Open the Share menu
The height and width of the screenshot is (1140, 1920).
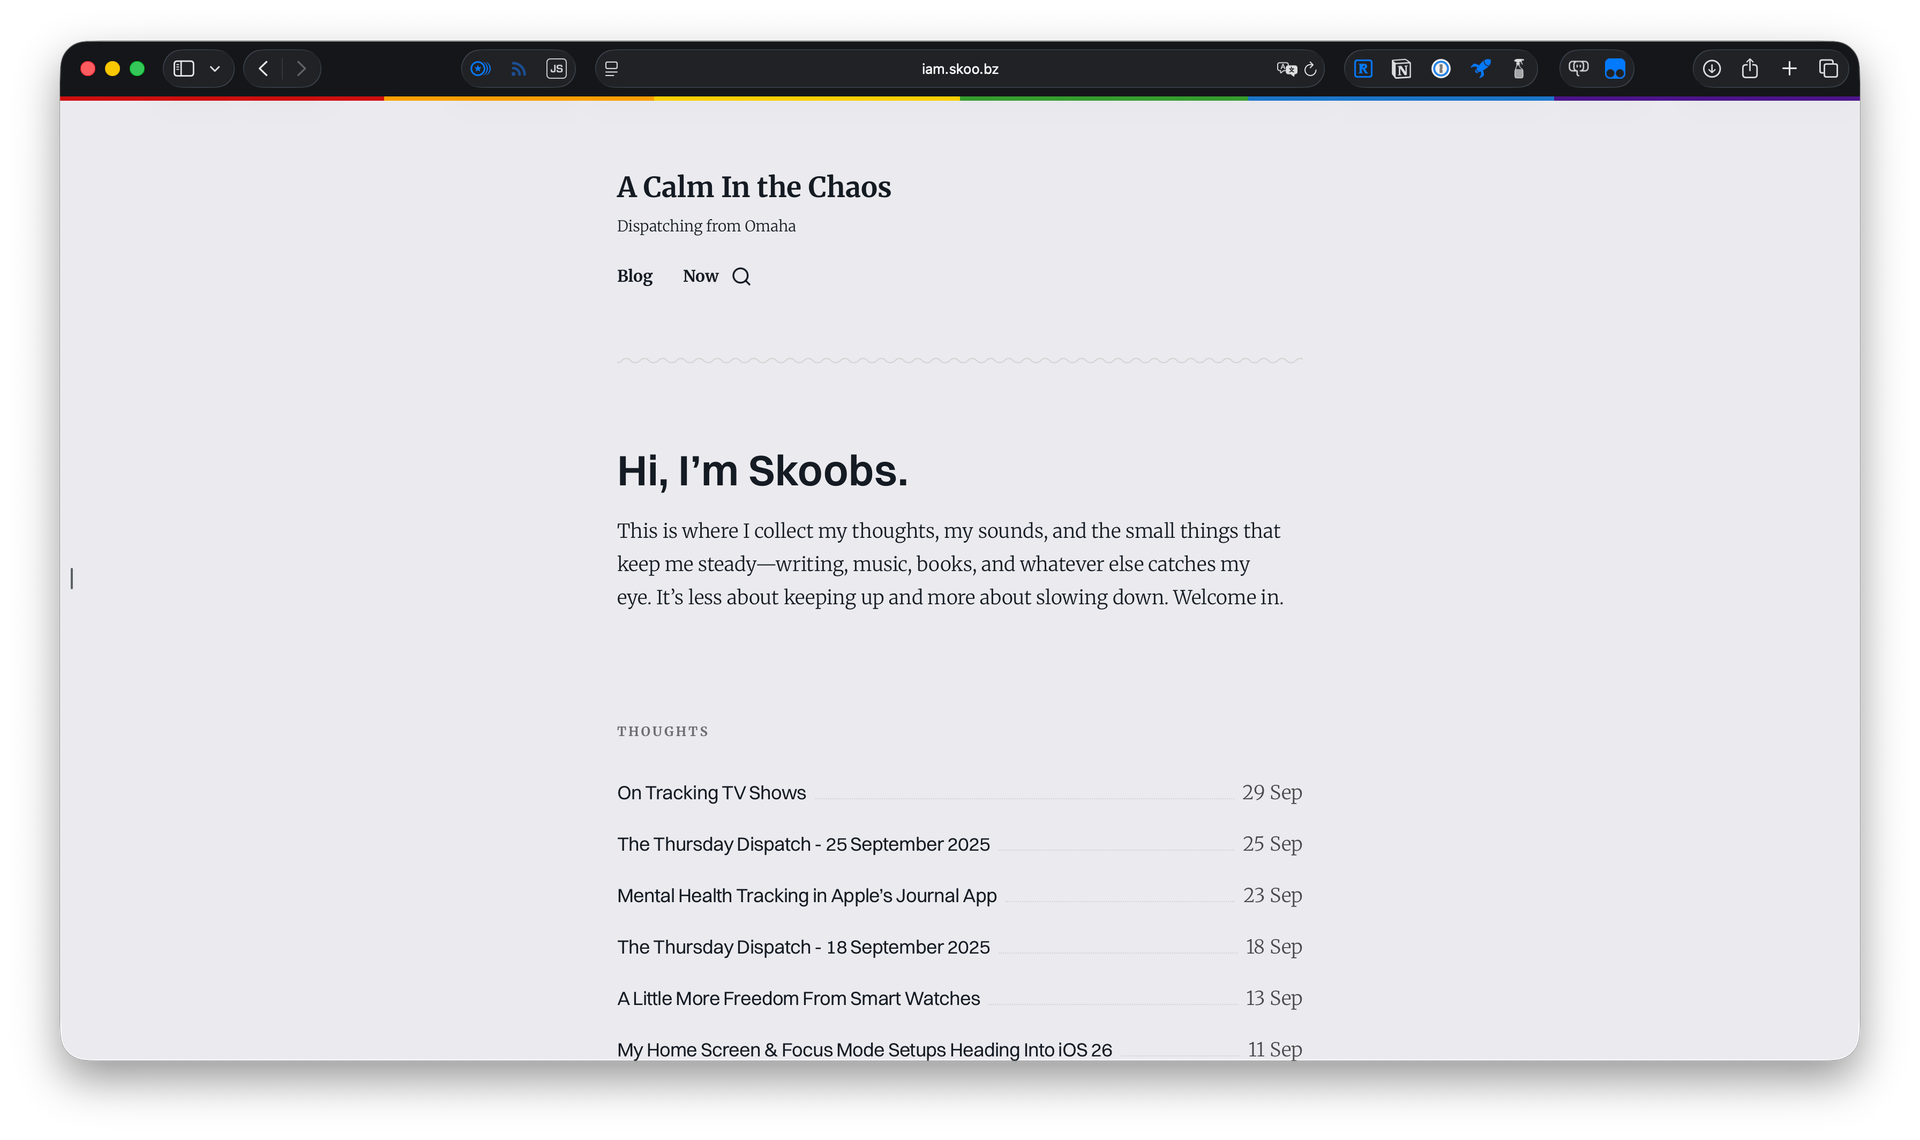(1750, 69)
